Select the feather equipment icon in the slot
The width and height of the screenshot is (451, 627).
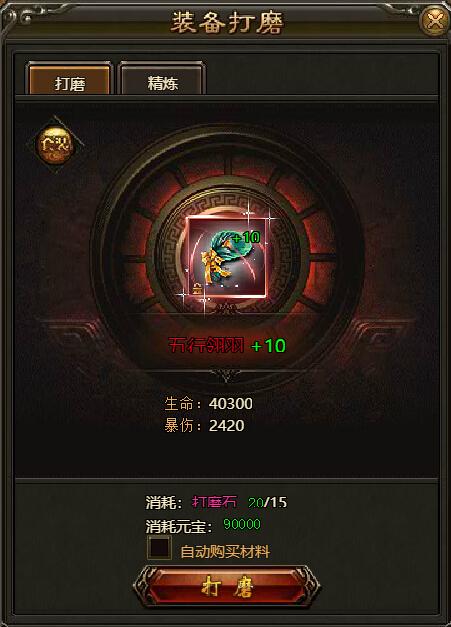(227, 258)
